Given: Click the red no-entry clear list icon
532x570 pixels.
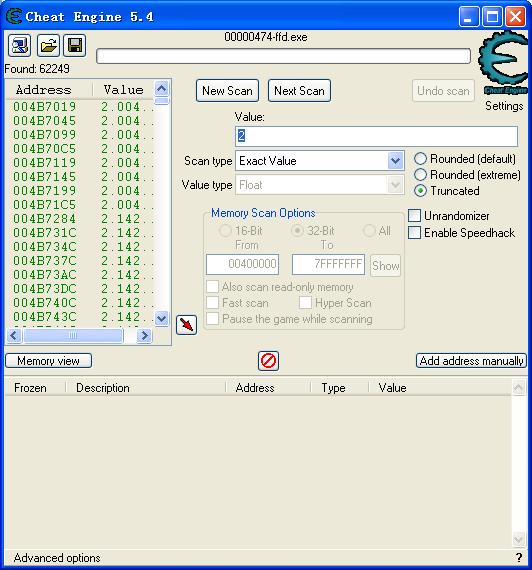Looking at the screenshot, I should click(268, 361).
